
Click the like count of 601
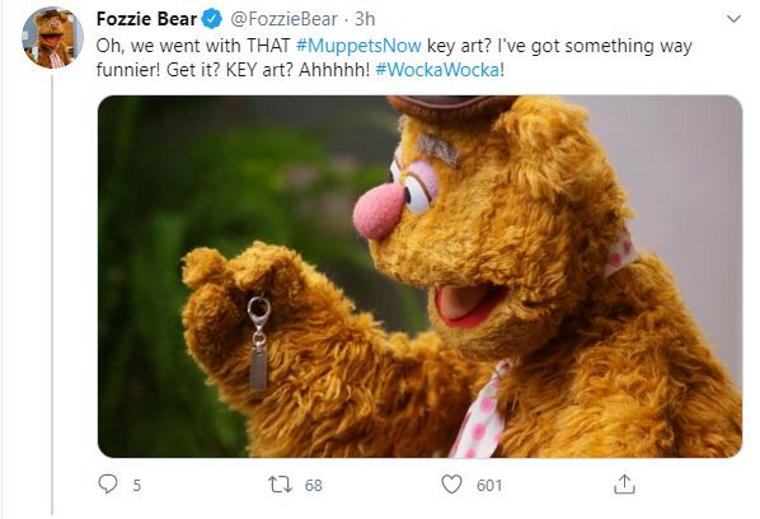[489, 485]
